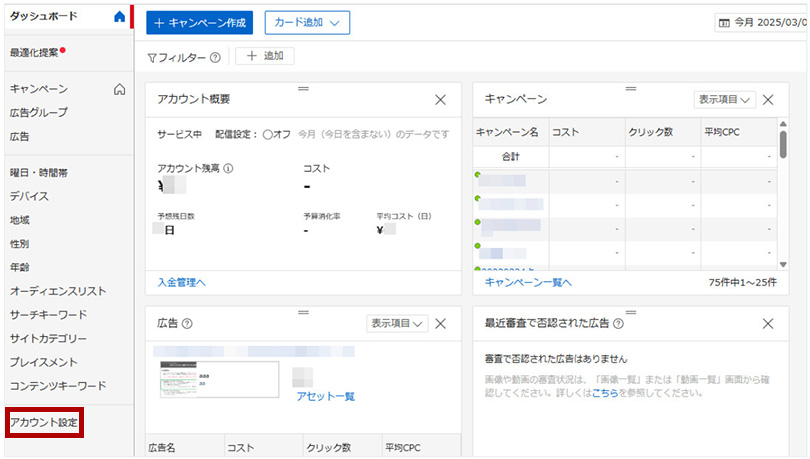Click the info icon beside アカウント残高
This screenshot has width=810, height=459.
click(228, 168)
